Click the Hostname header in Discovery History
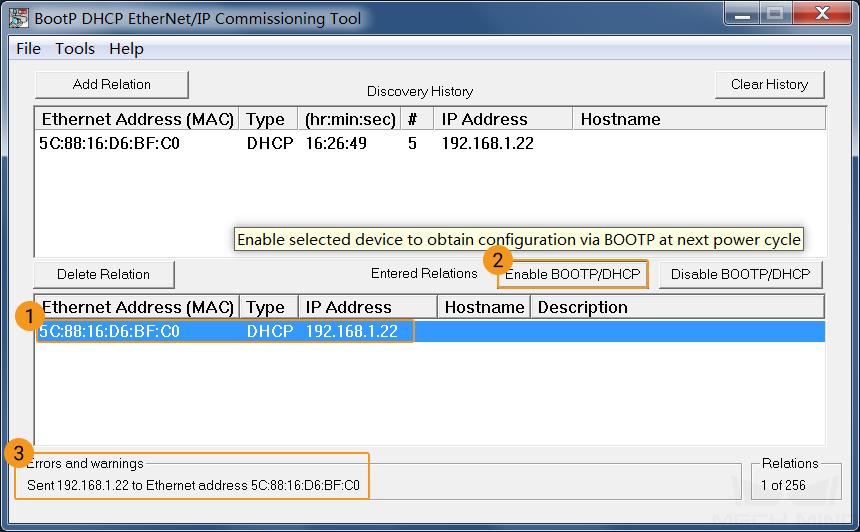This screenshot has width=860, height=532. pos(699,119)
